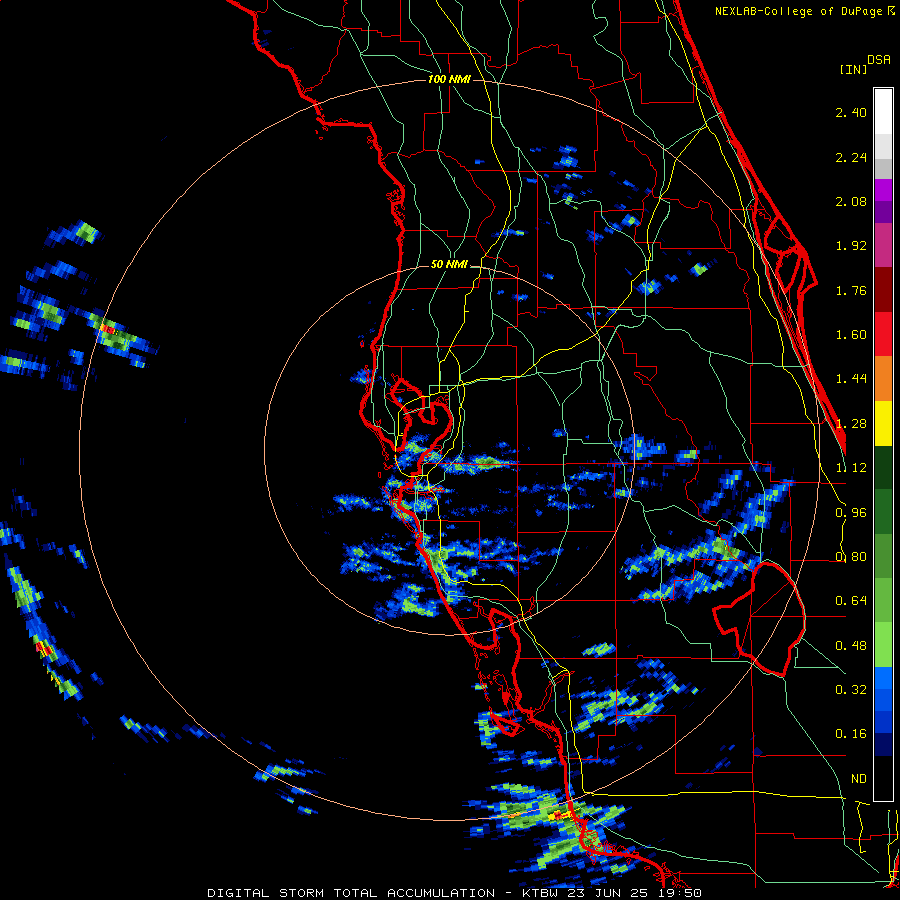Click the [IN] units label

point(853,69)
